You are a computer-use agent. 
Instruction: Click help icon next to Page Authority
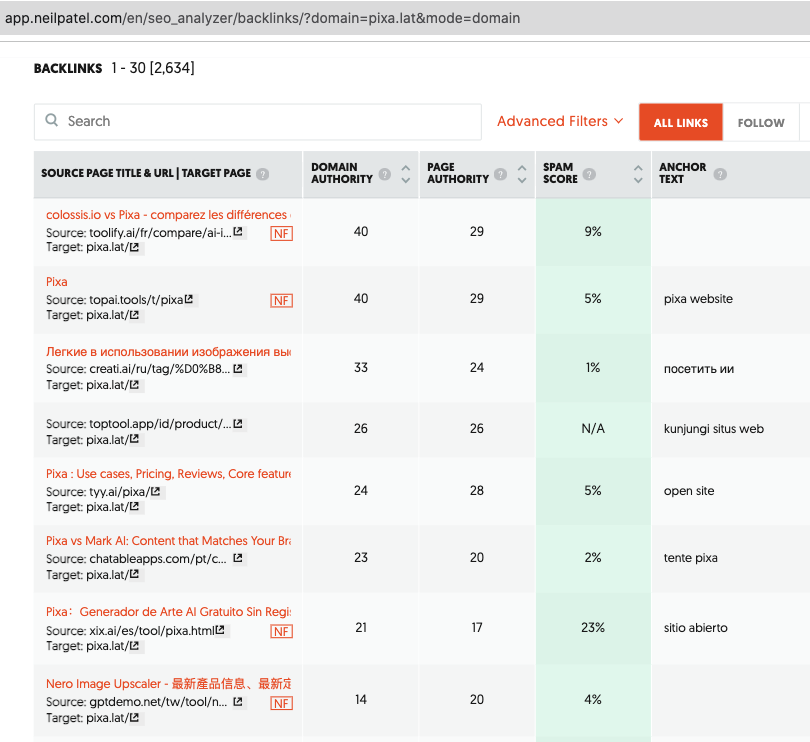(498, 179)
